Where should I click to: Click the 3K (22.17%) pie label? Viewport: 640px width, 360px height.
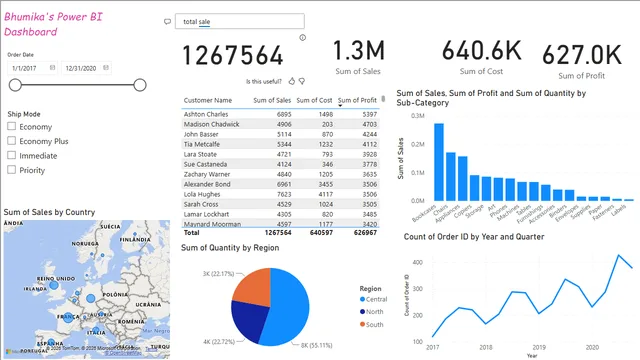[x=218, y=273]
